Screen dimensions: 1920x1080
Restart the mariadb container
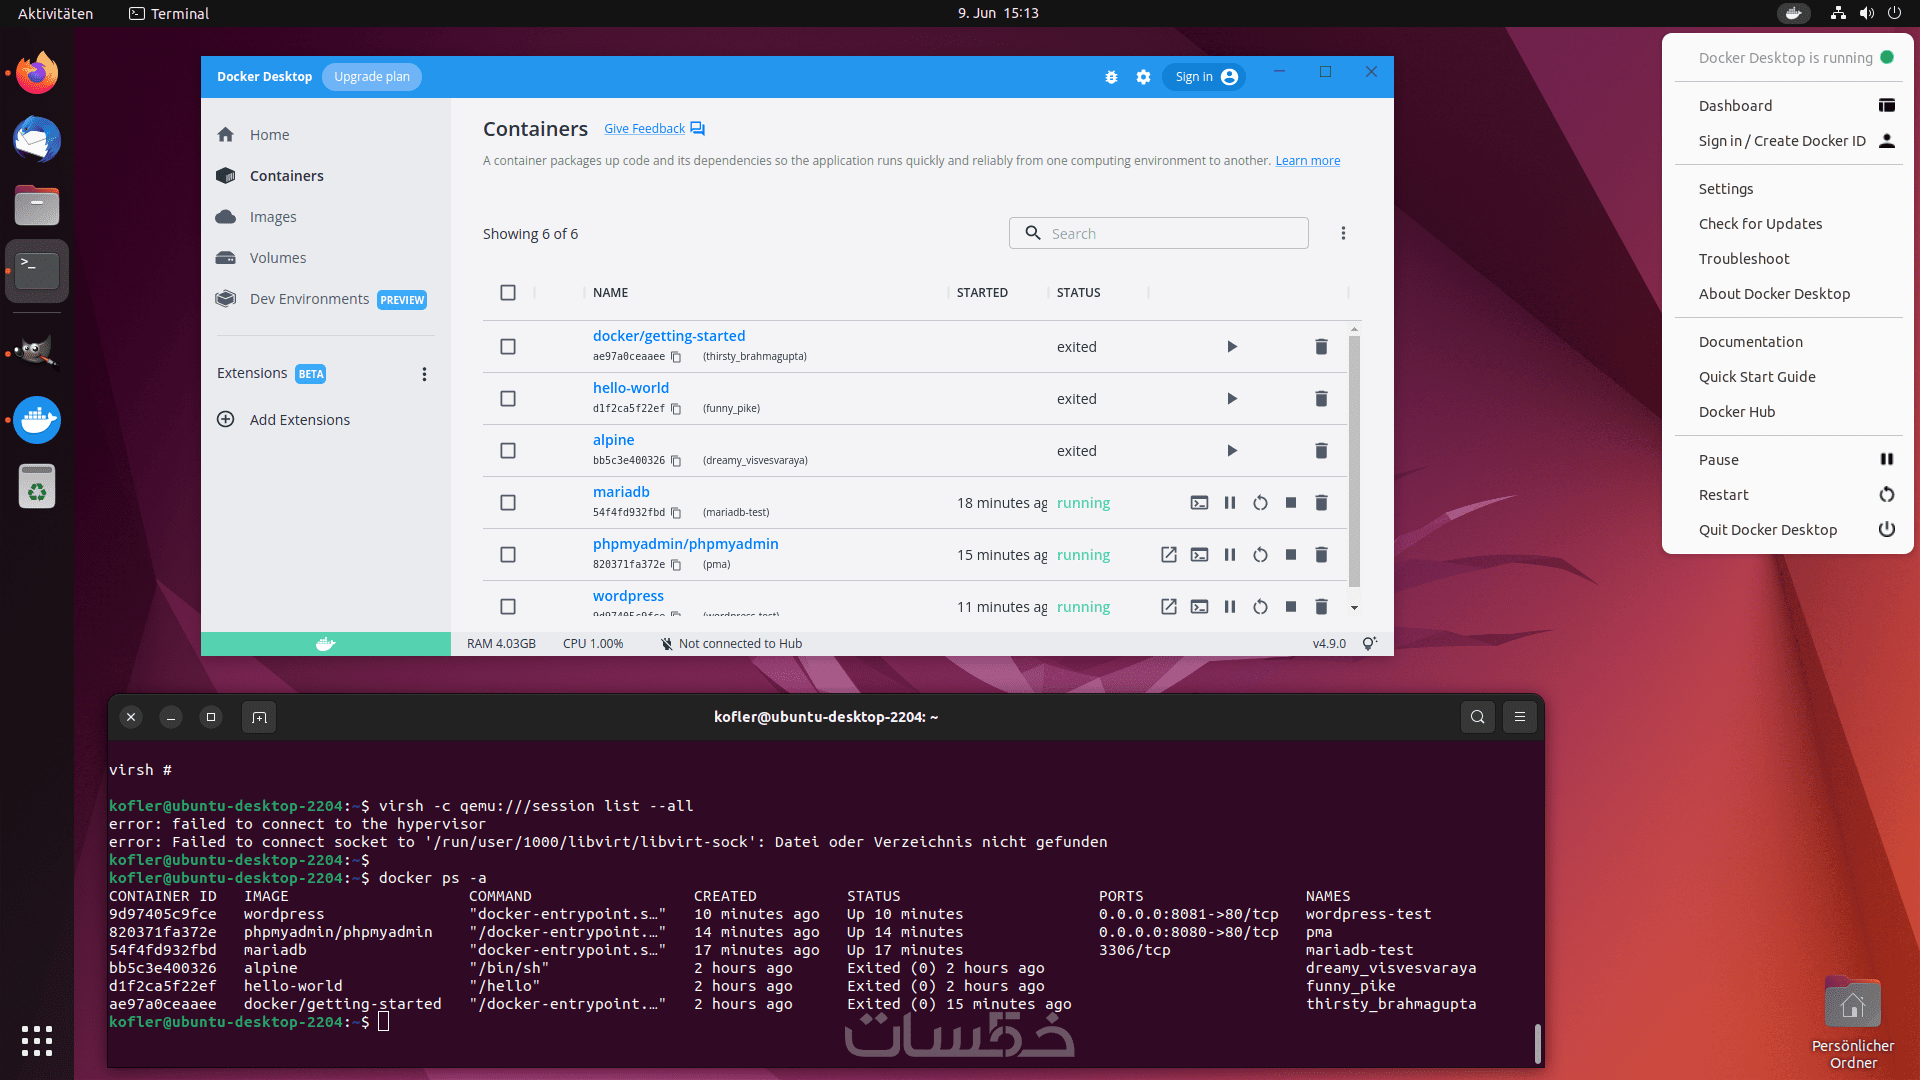coord(1260,503)
